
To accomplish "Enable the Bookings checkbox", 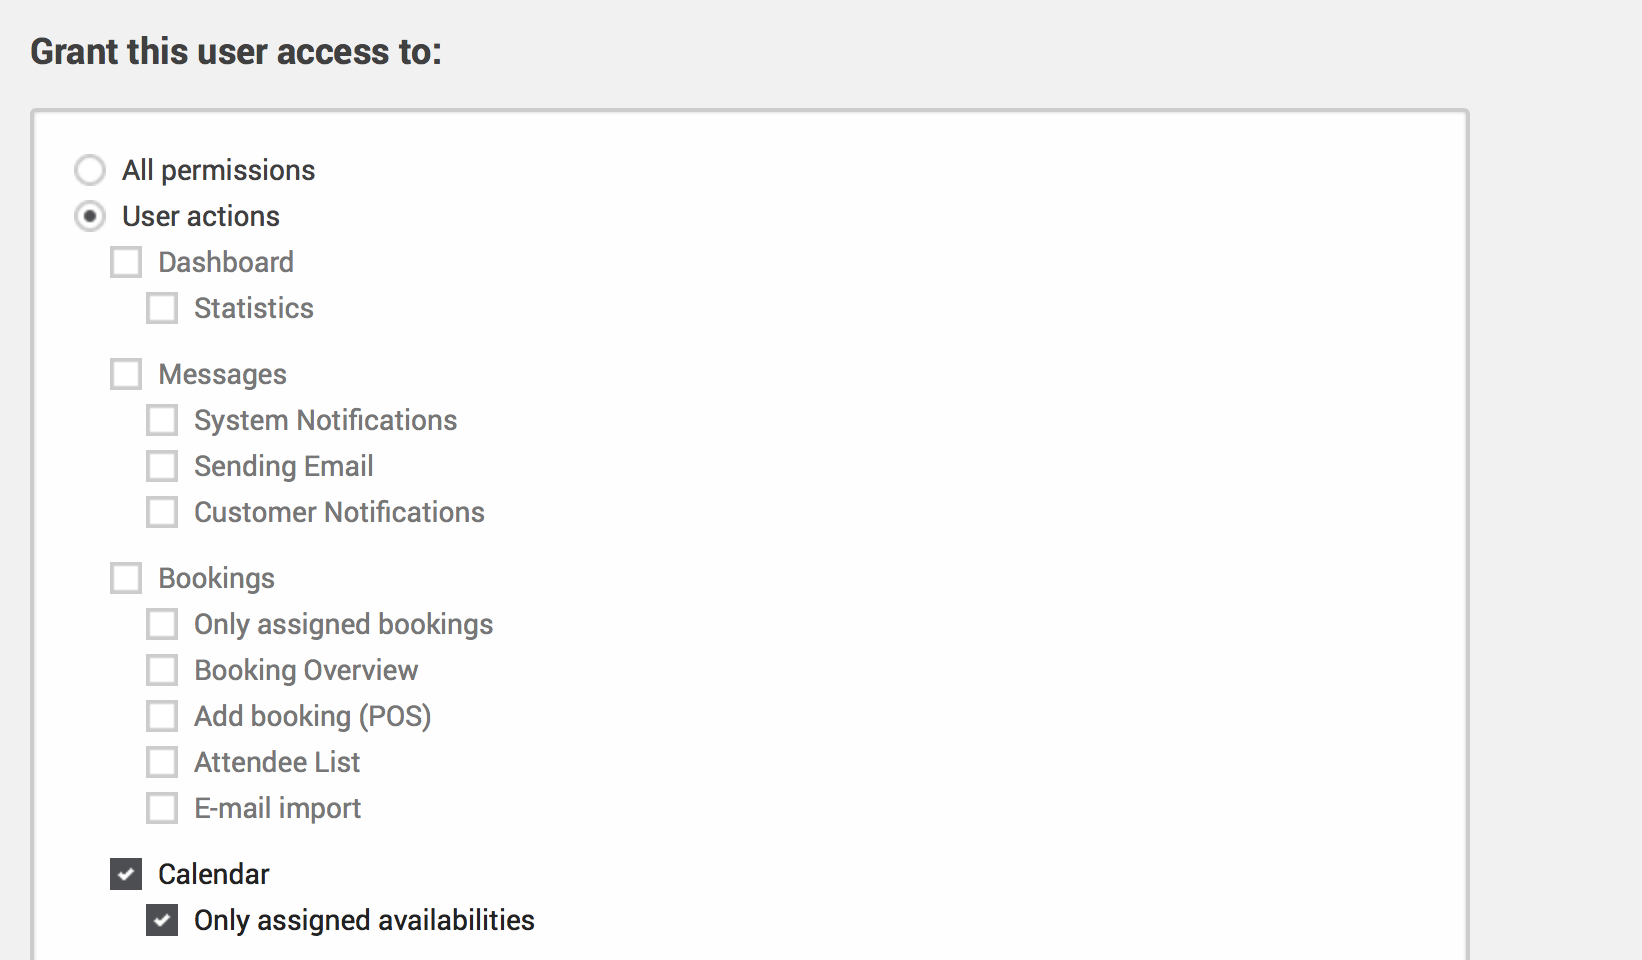I will click(x=126, y=578).
